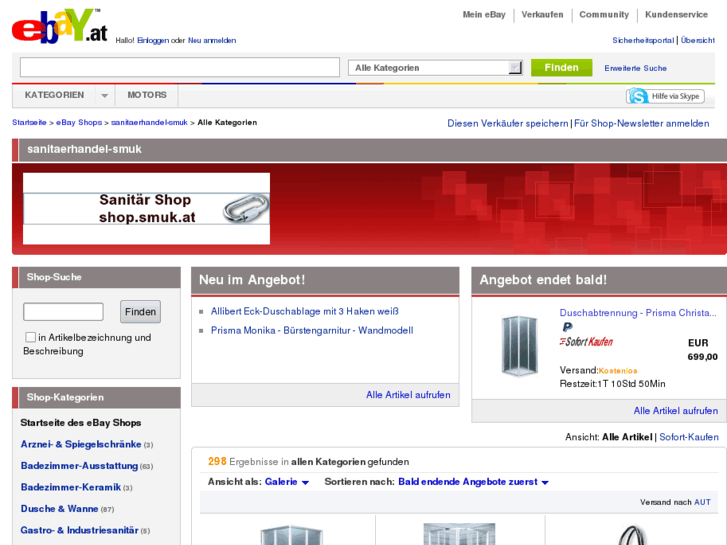Open Allibert Eck-Duschablage listing

point(305,311)
